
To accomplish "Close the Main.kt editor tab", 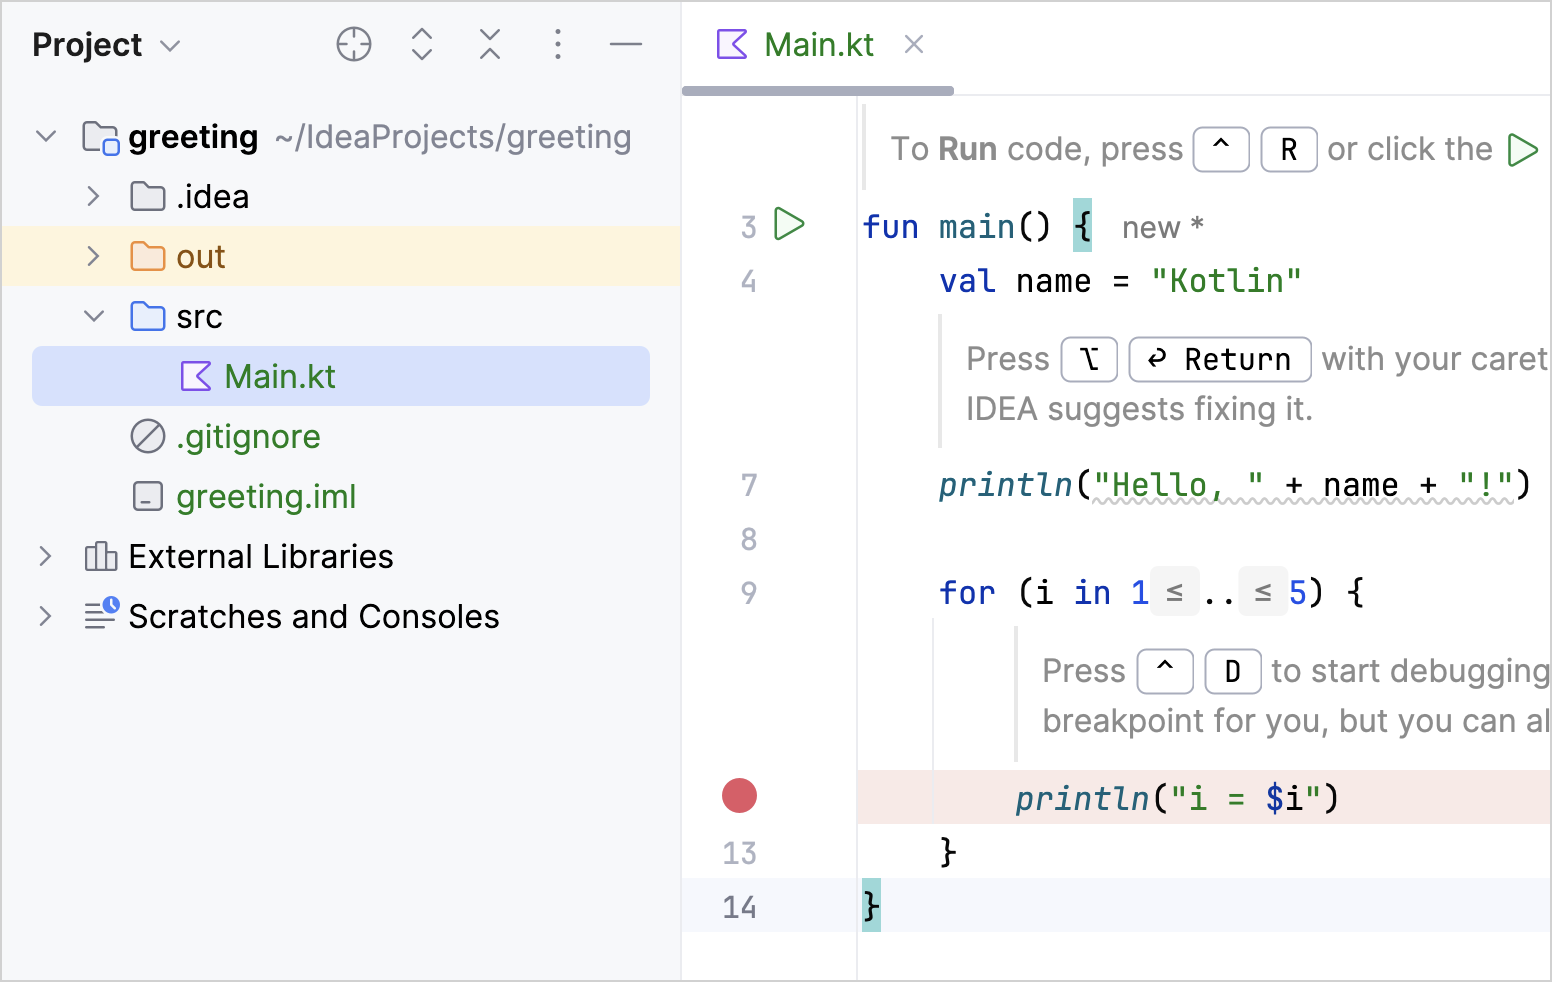I will pos(913,45).
